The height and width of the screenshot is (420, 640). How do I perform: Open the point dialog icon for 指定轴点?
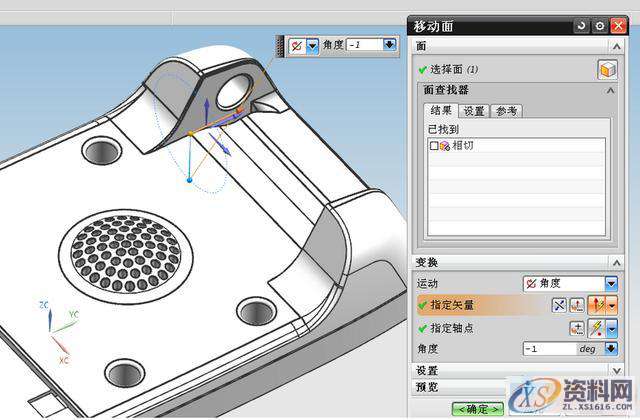click(x=577, y=327)
